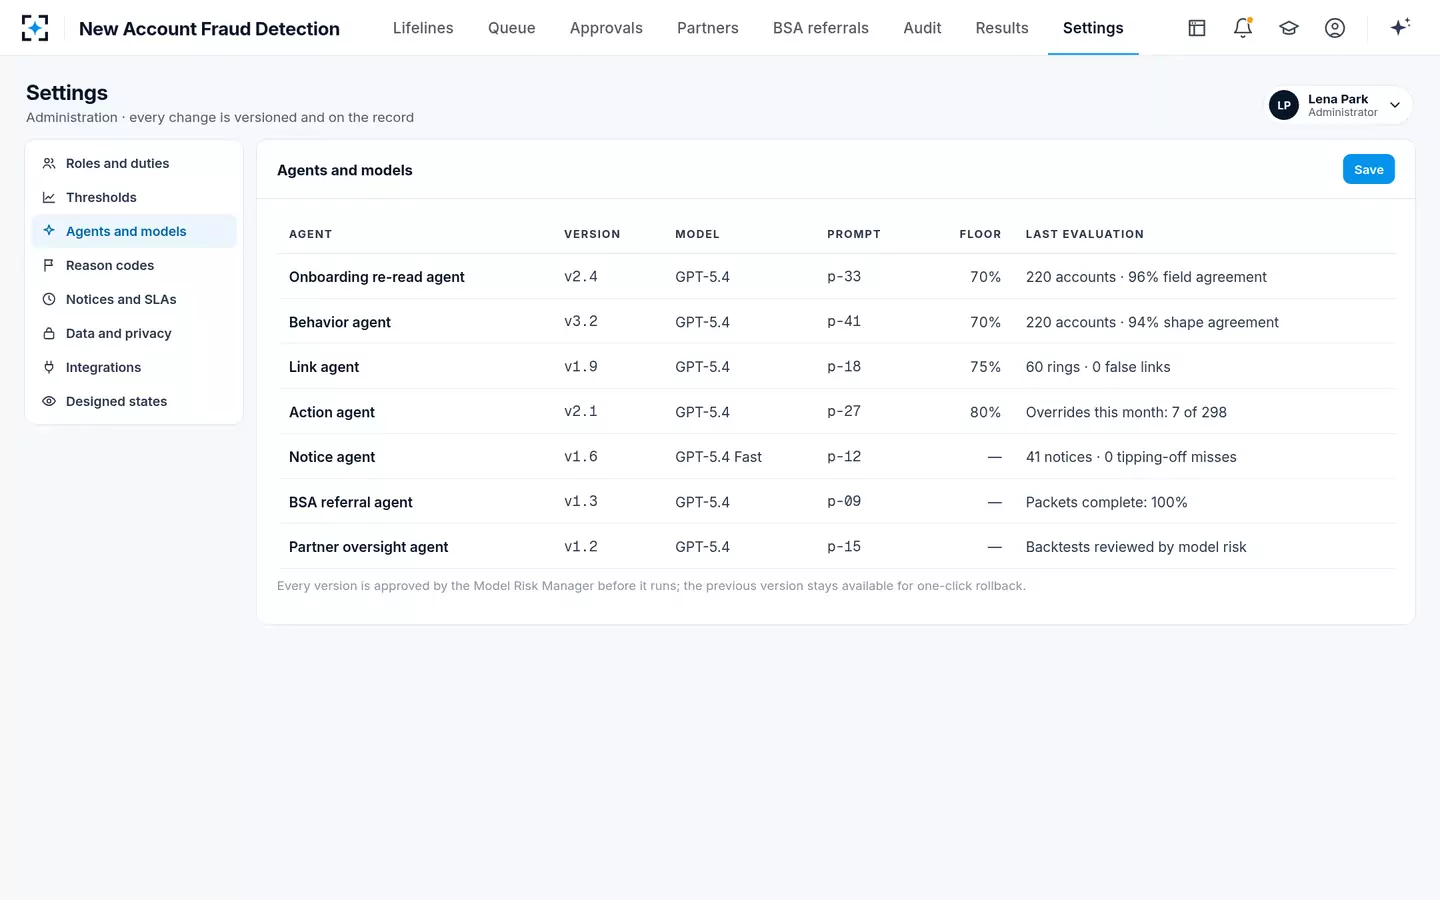1440x900 pixels.
Task: Select the Behavior agent row name
Action: click(x=340, y=322)
